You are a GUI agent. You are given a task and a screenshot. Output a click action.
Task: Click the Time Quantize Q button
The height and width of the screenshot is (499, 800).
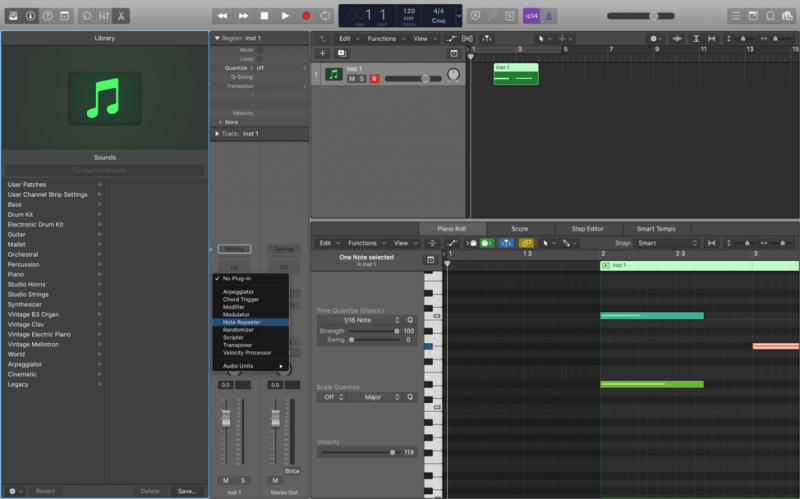click(x=410, y=320)
